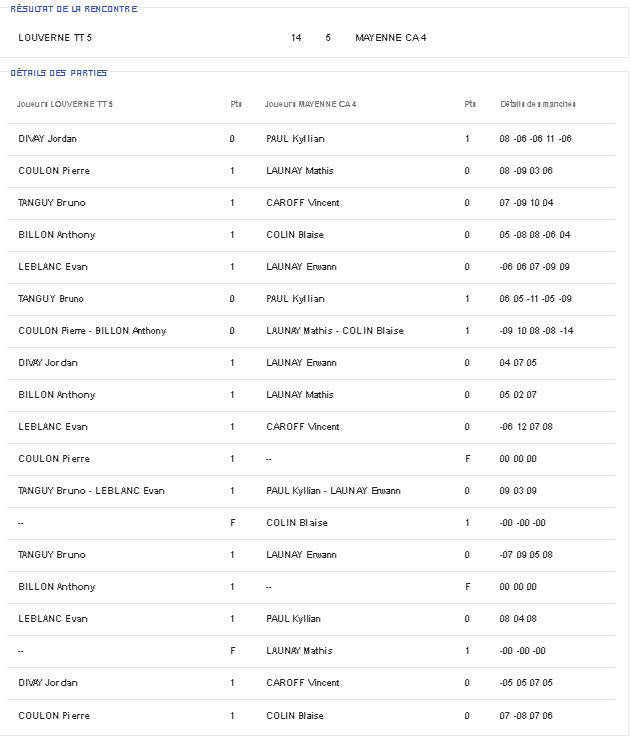This screenshot has height=746, width=631.
Task: Click set scores -09 10 08 -08 -14
Action: (537, 331)
